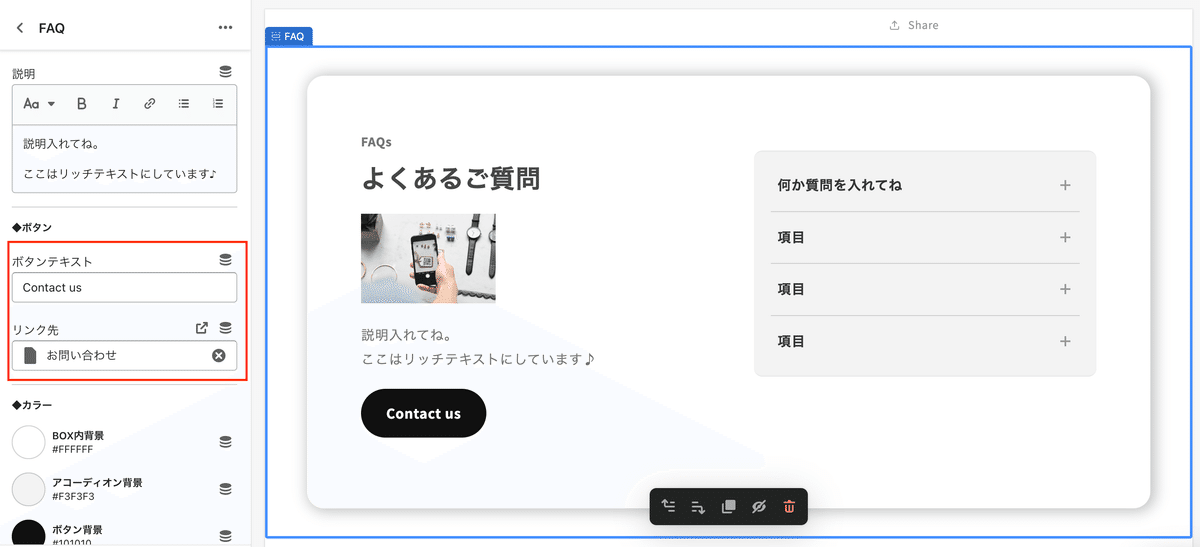The image size is (1200, 547).
Task: Open the リンク先 link in new window
Action: click(202, 328)
